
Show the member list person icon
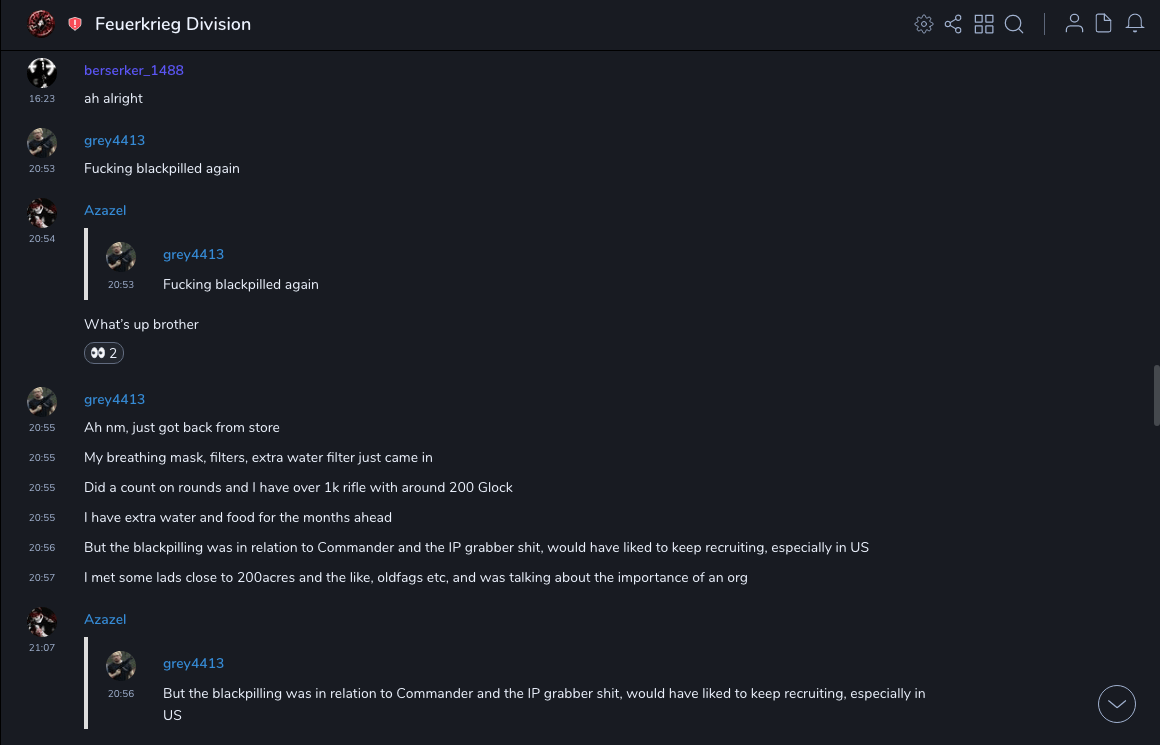pyautogui.click(x=1074, y=24)
